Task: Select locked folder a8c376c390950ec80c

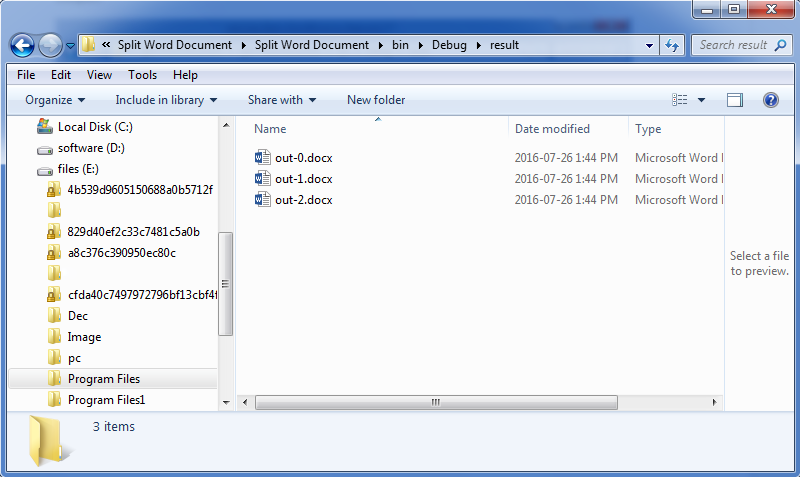Action: click(x=122, y=253)
